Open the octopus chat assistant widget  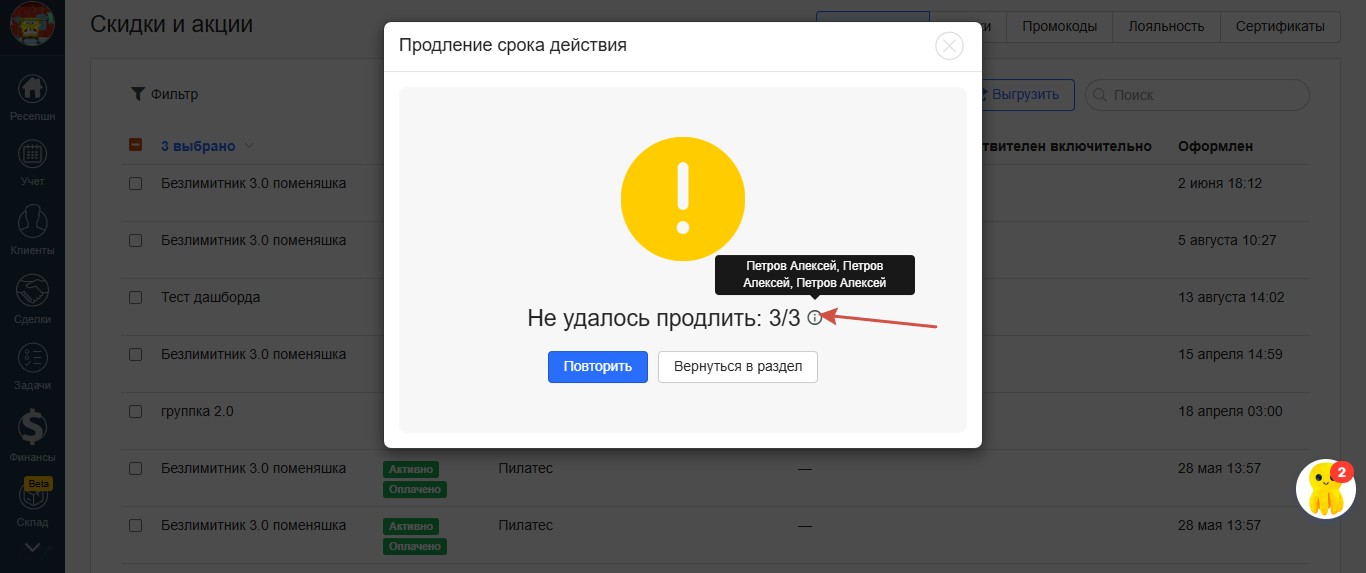[1325, 490]
